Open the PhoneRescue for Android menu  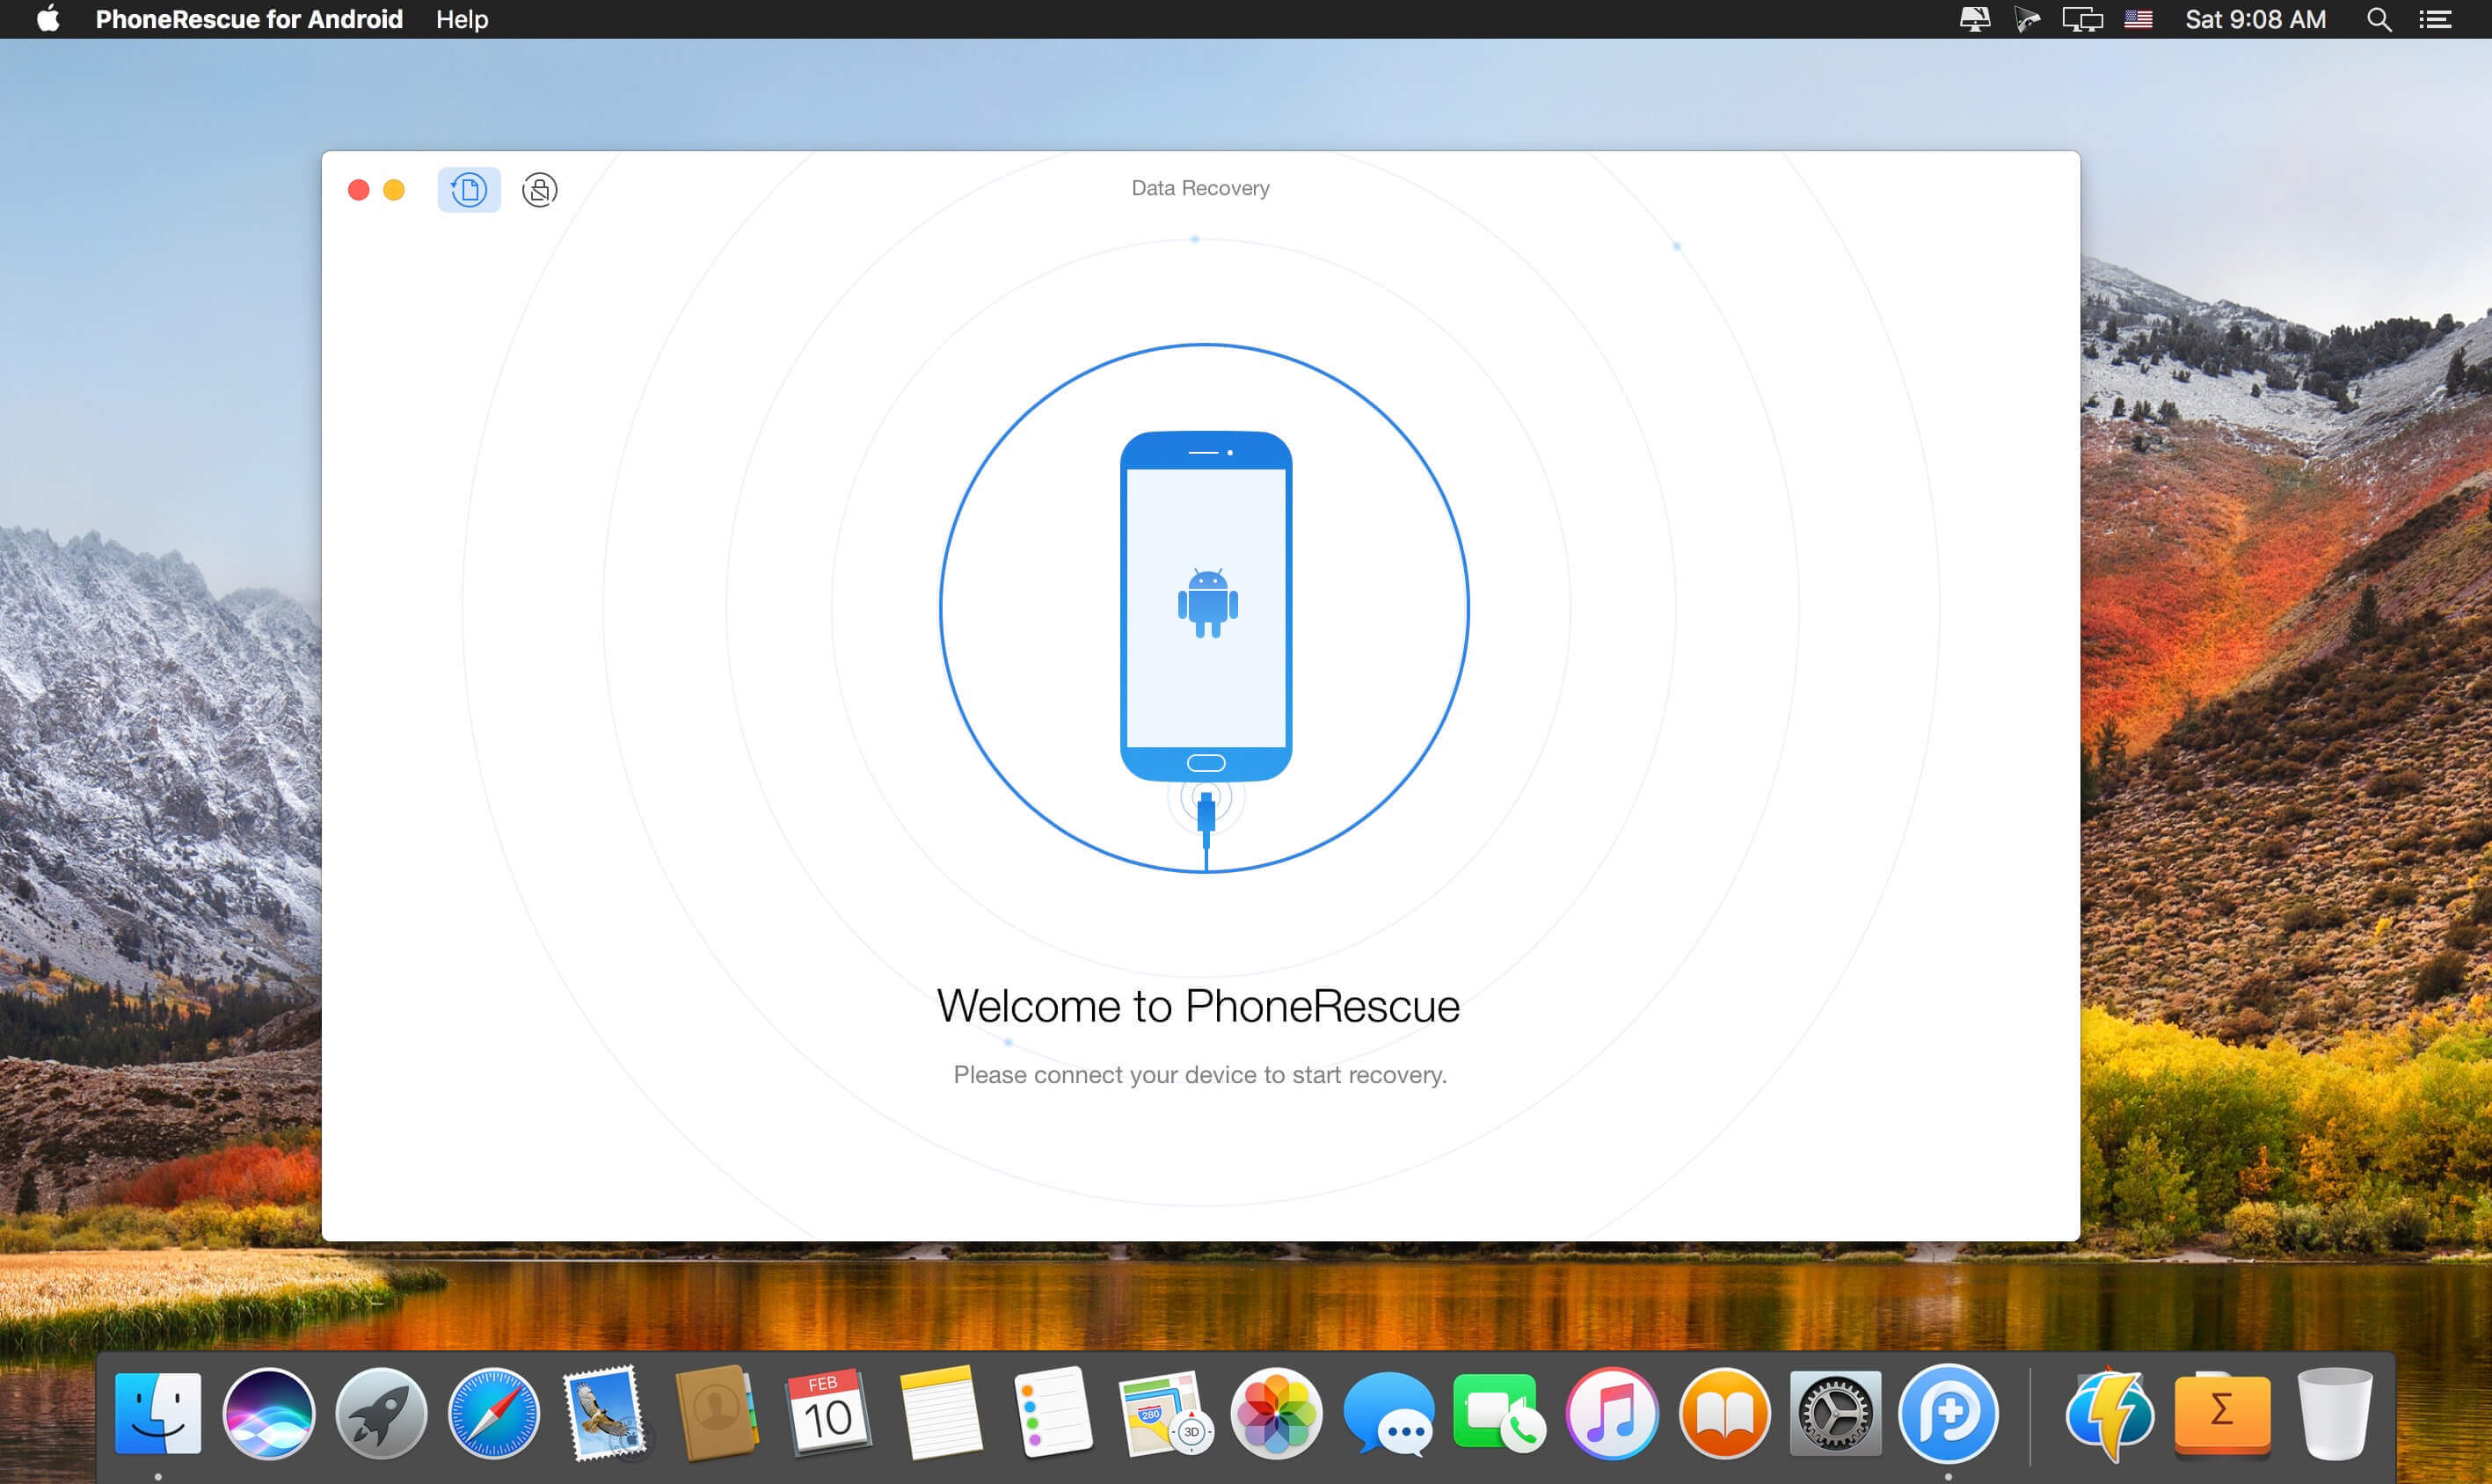(249, 19)
